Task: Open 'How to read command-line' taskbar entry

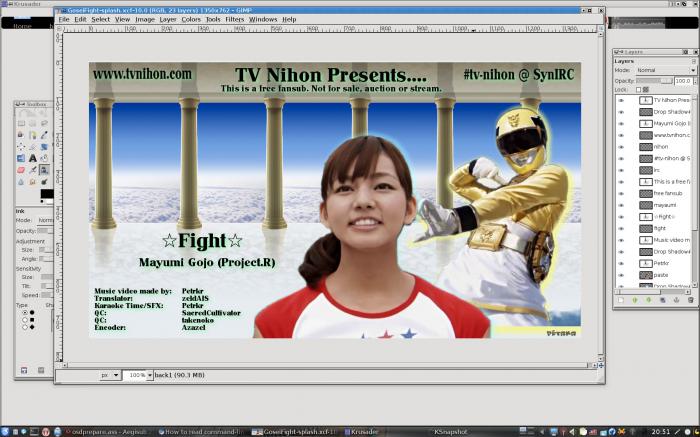Action: point(202,432)
